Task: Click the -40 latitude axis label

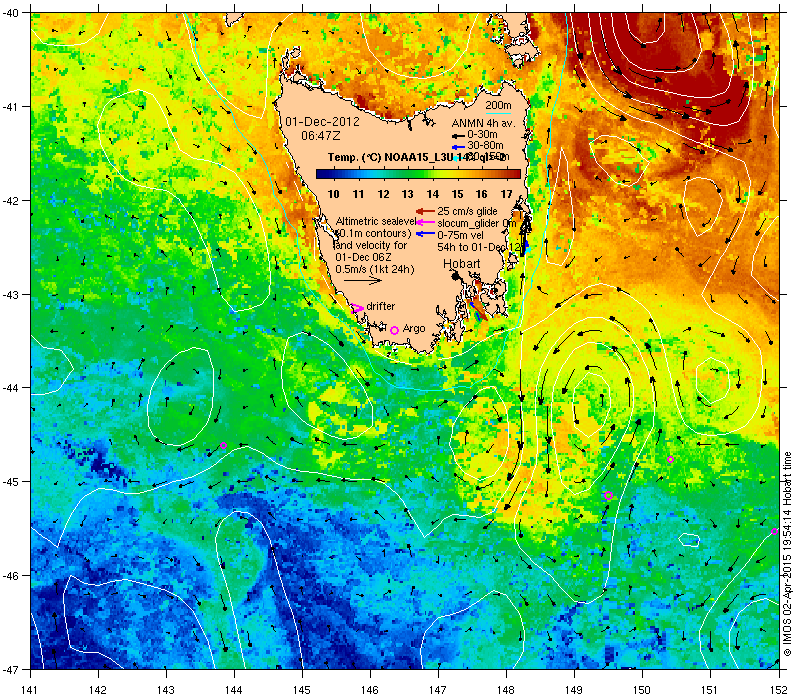Action: (x=11, y=13)
